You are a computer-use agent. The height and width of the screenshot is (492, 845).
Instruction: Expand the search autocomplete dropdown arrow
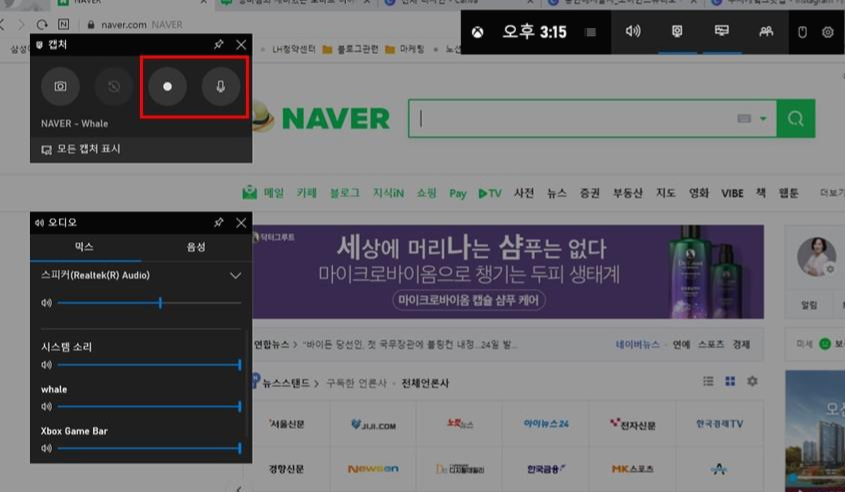(x=763, y=119)
